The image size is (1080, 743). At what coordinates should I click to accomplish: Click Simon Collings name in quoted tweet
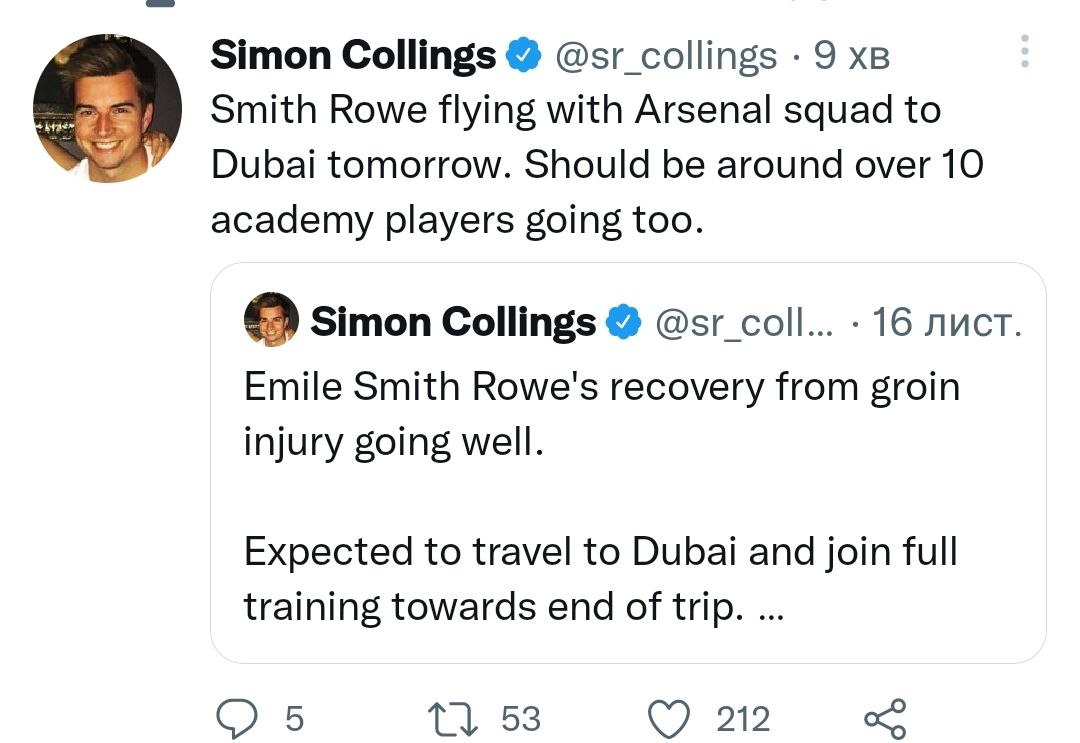452,322
